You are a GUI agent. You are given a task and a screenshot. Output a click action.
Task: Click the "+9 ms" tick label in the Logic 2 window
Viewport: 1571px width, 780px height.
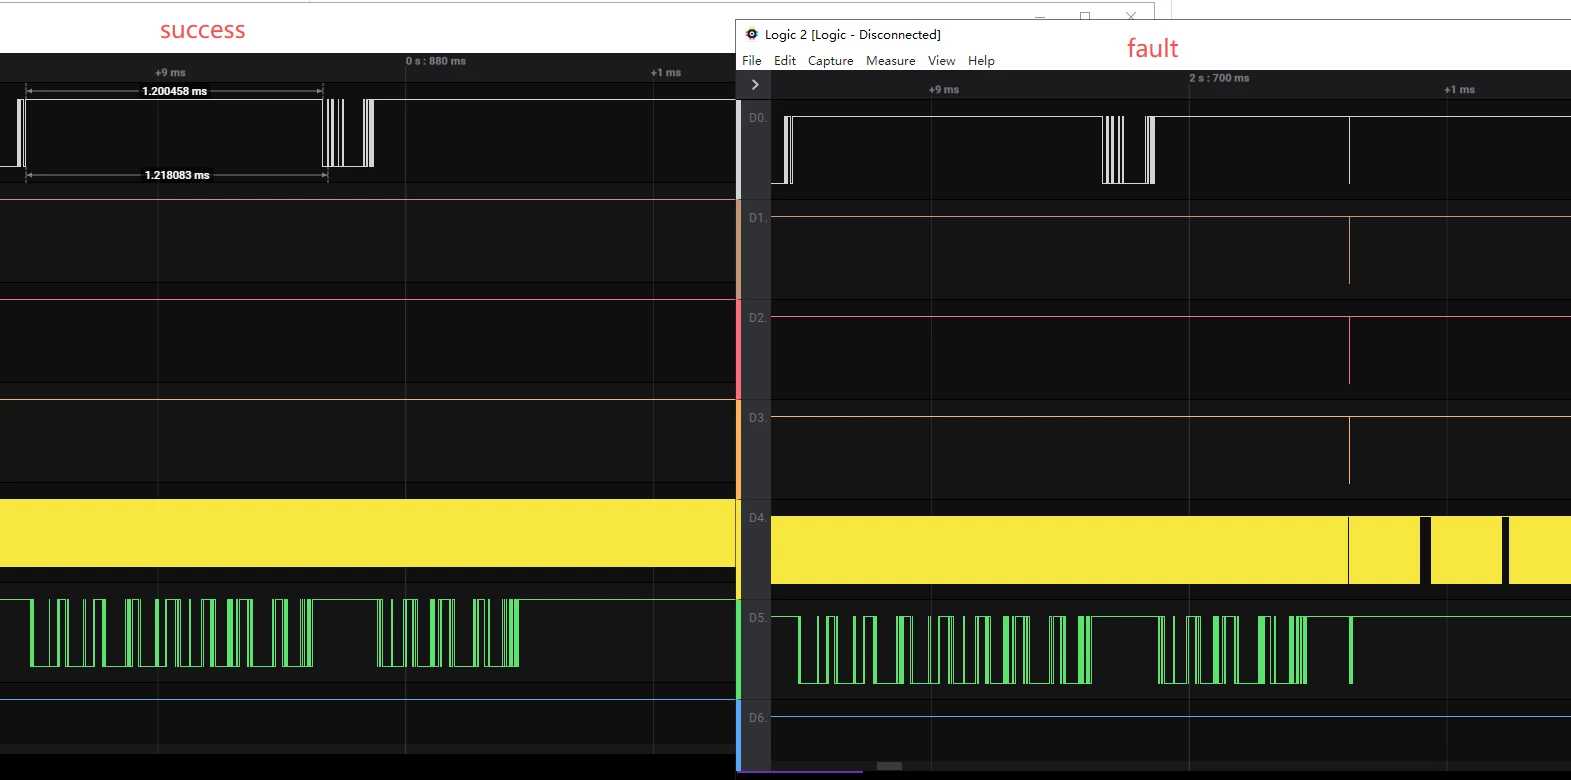(x=943, y=90)
